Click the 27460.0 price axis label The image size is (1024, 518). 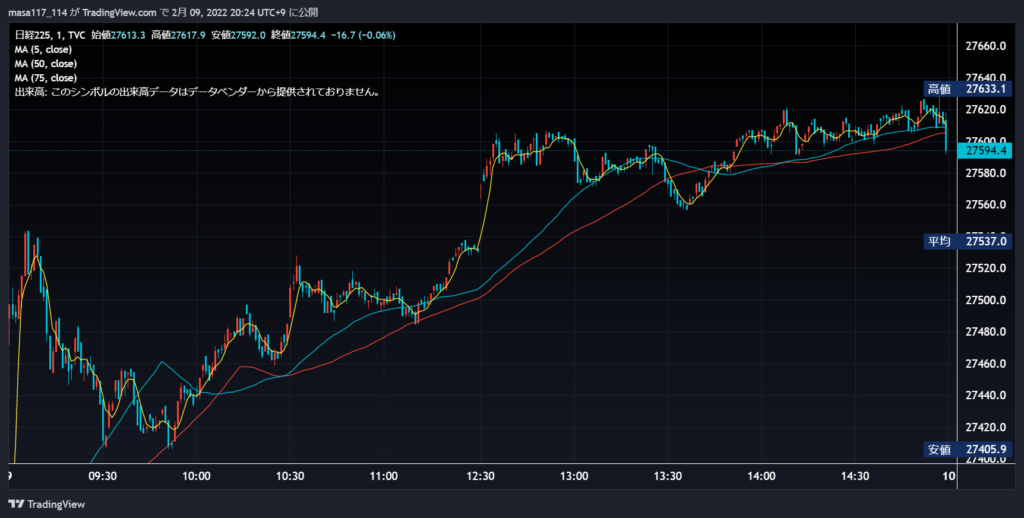pos(984,364)
